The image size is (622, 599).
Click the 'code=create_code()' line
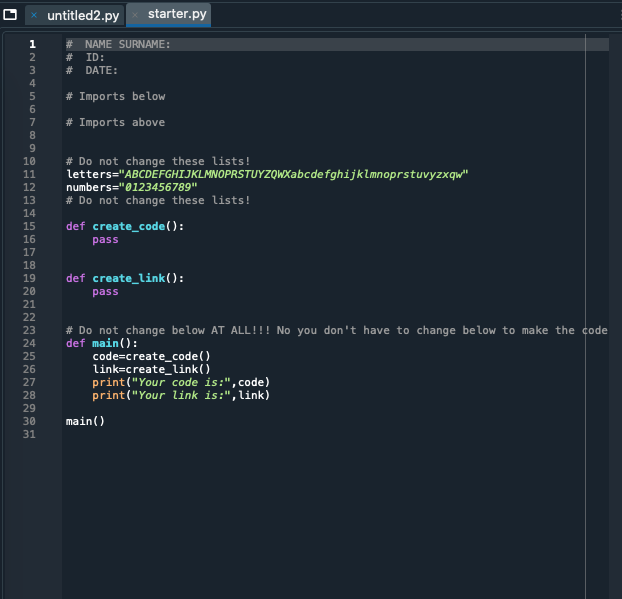152,356
